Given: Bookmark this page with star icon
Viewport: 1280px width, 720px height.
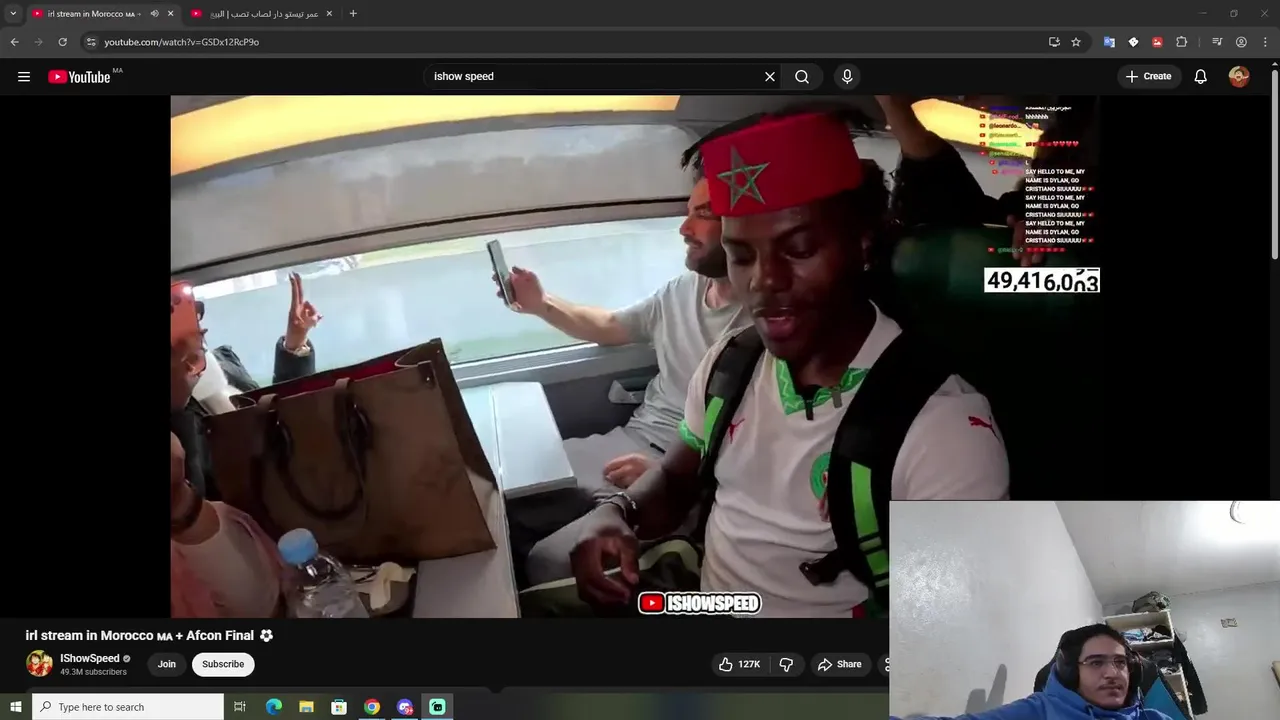Looking at the screenshot, I should [1076, 42].
